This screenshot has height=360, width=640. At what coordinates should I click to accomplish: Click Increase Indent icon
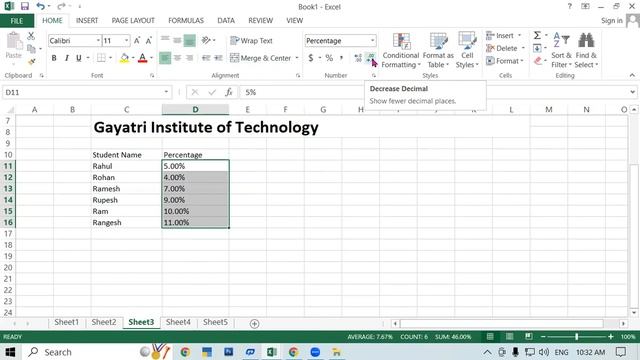(x=218, y=58)
